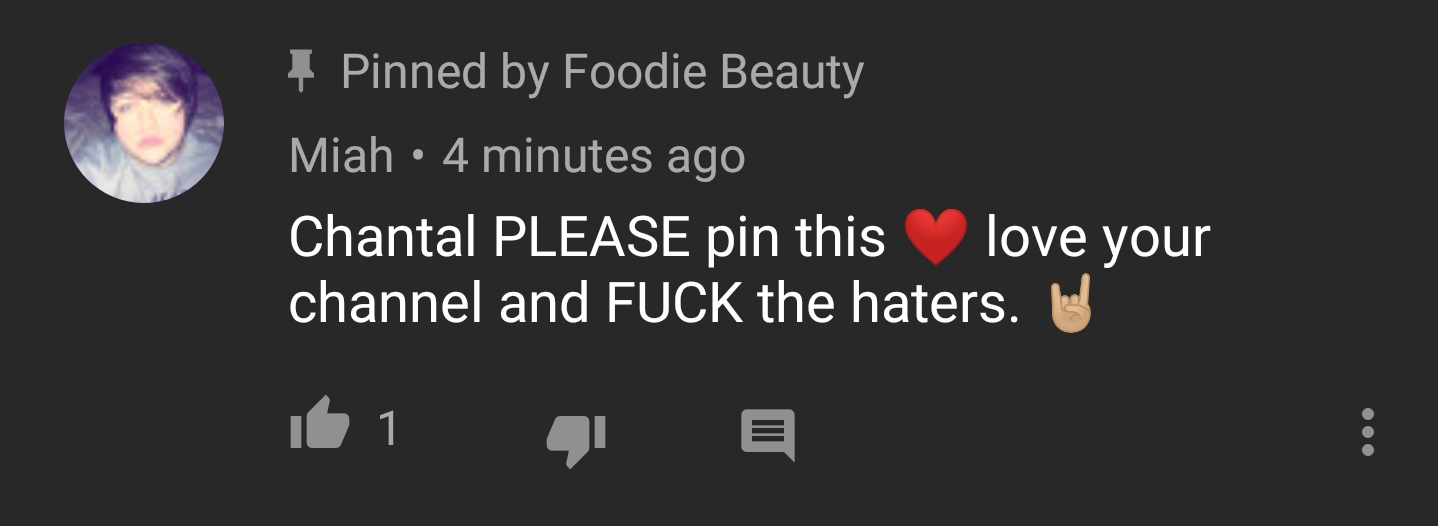Image resolution: width=1438 pixels, height=526 pixels.
Task: Tap the rock-on hand emoji
Action: coord(1069,306)
